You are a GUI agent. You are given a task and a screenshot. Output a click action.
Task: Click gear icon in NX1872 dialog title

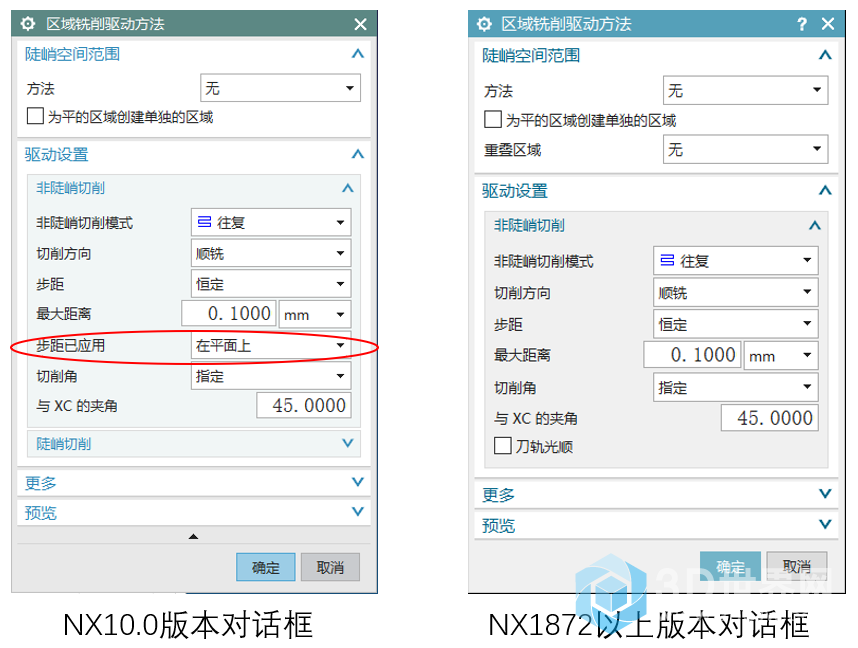(484, 24)
